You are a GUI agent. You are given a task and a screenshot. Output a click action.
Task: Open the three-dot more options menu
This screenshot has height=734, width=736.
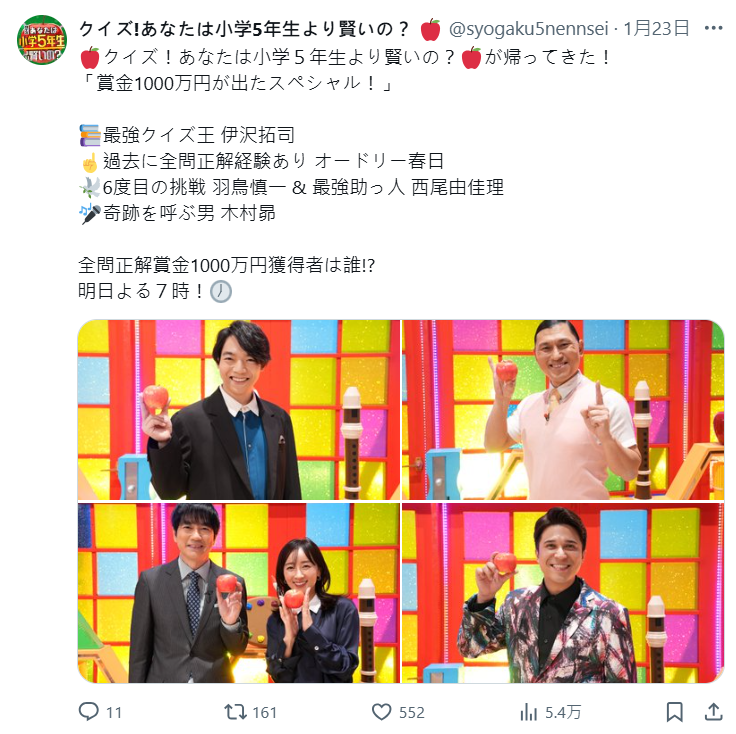[x=713, y=28]
